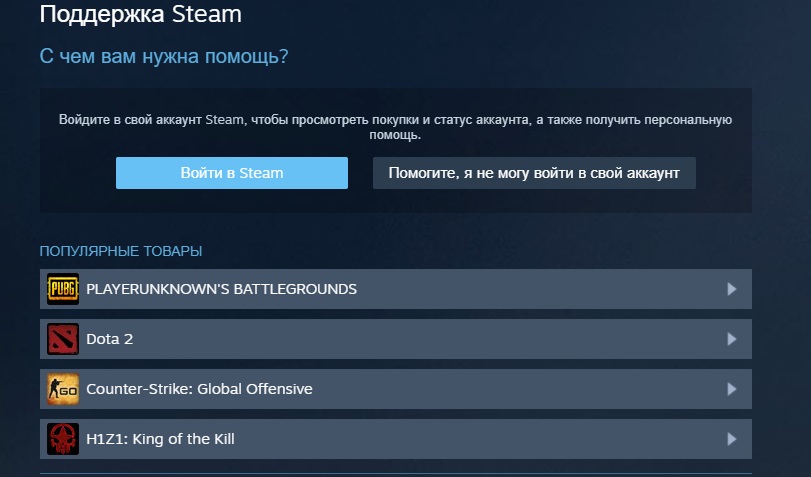Open the H1Z1 row's right arrow
The height and width of the screenshot is (477, 811).
click(x=731, y=439)
